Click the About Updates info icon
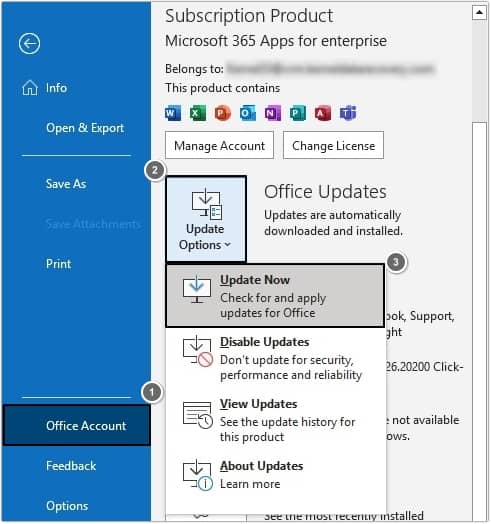Screen dimensions: 491x524 click(x=198, y=476)
